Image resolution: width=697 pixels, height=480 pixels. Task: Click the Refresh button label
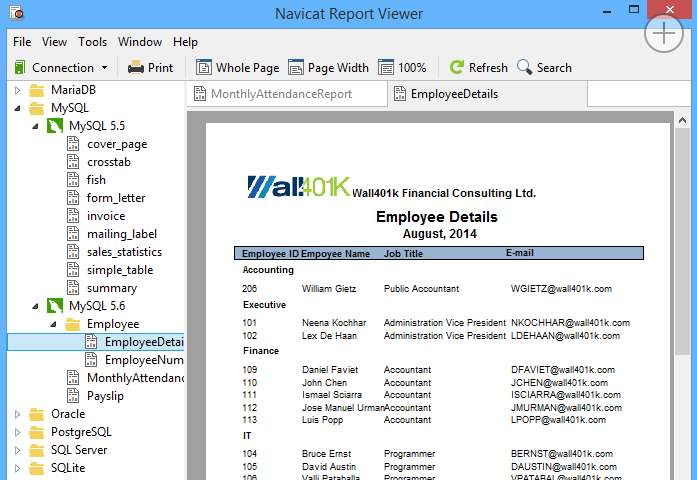pos(488,68)
